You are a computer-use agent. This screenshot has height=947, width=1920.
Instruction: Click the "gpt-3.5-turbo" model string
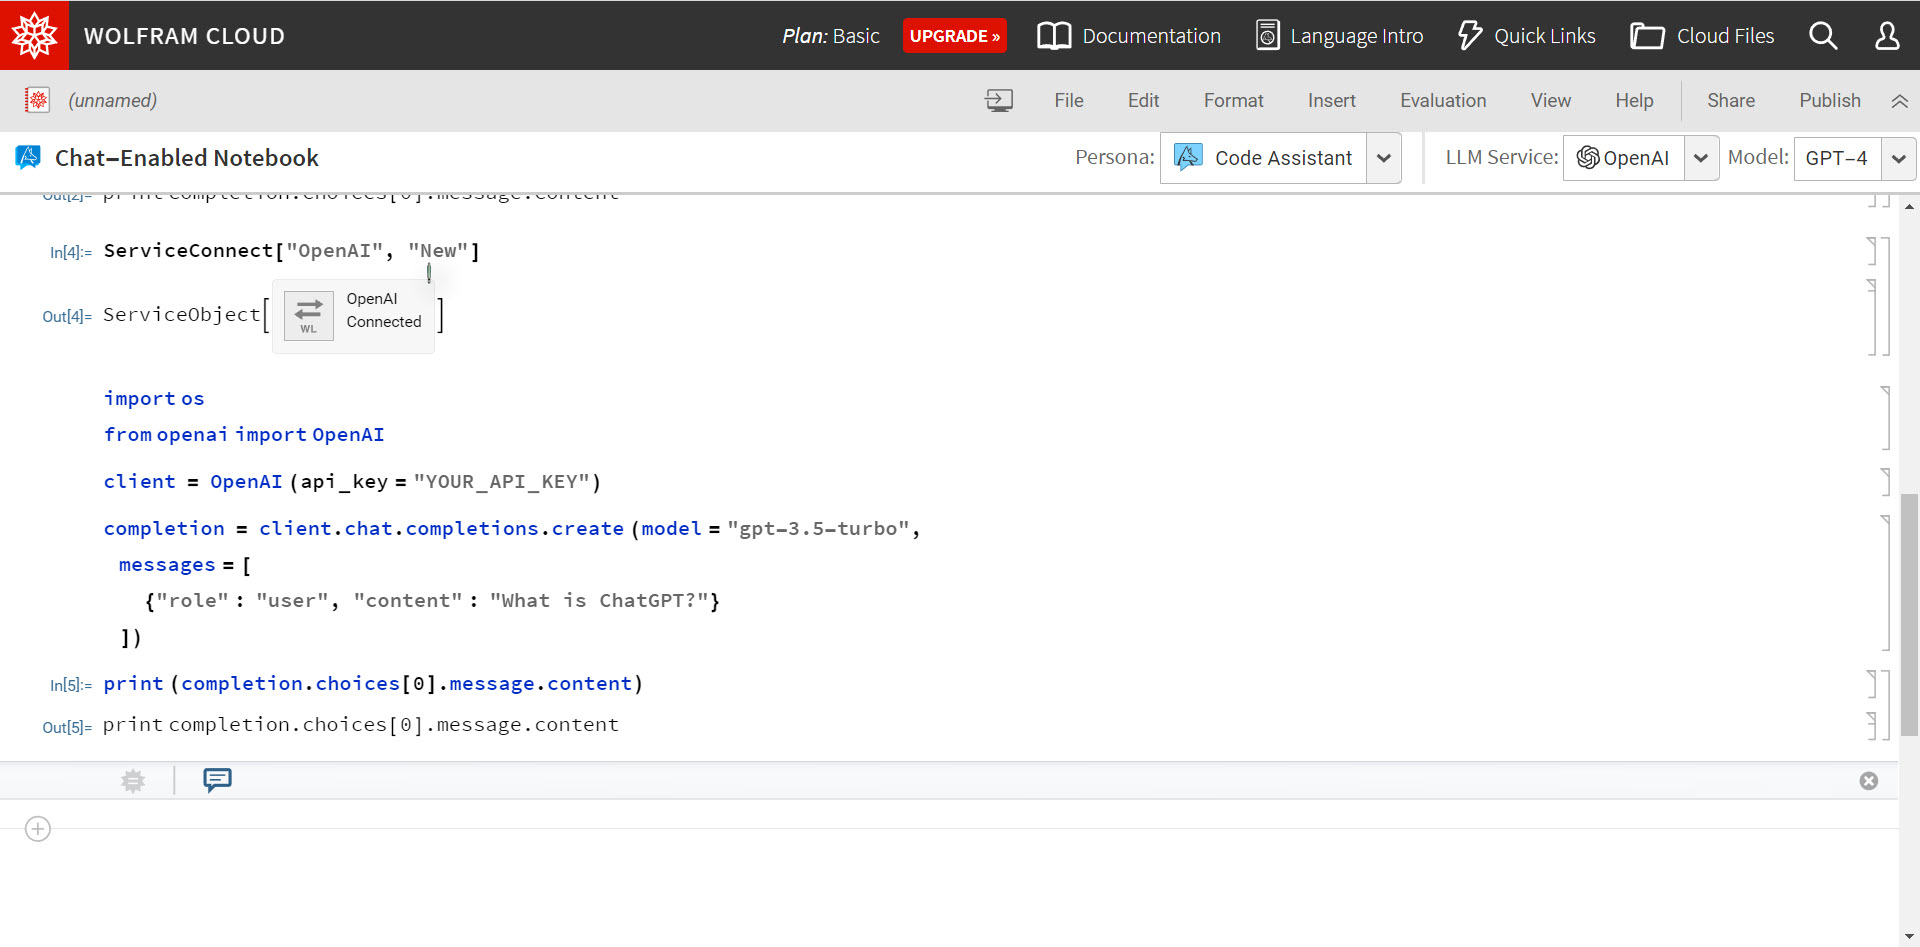tap(818, 529)
